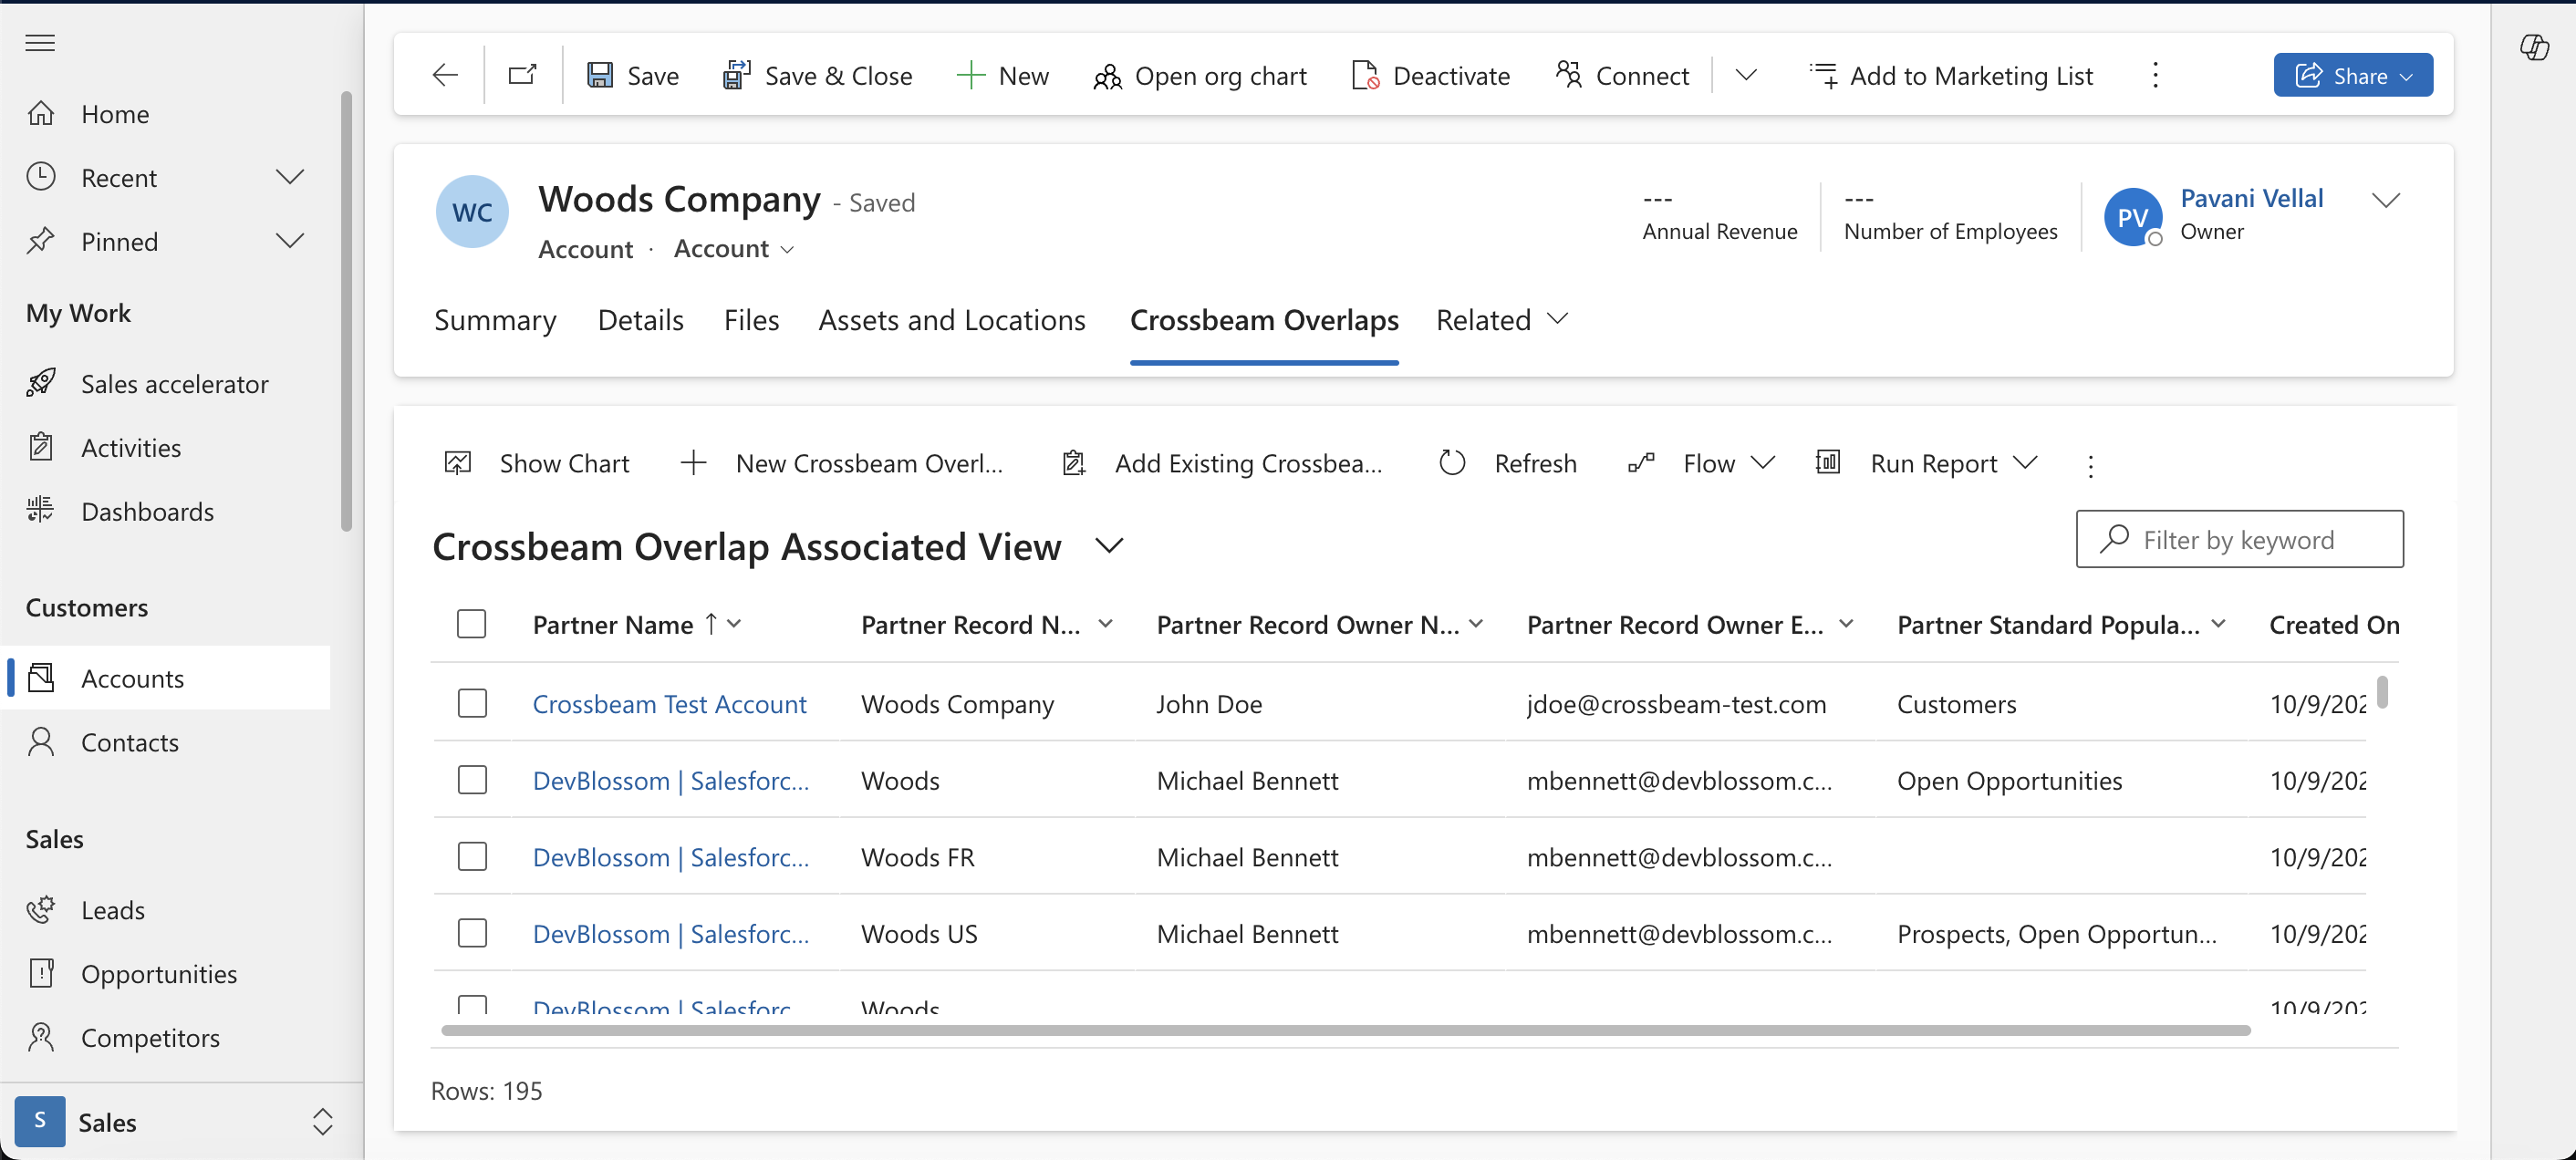Click the Copilot icon at top right
The width and height of the screenshot is (2576, 1160).
coord(2534,47)
